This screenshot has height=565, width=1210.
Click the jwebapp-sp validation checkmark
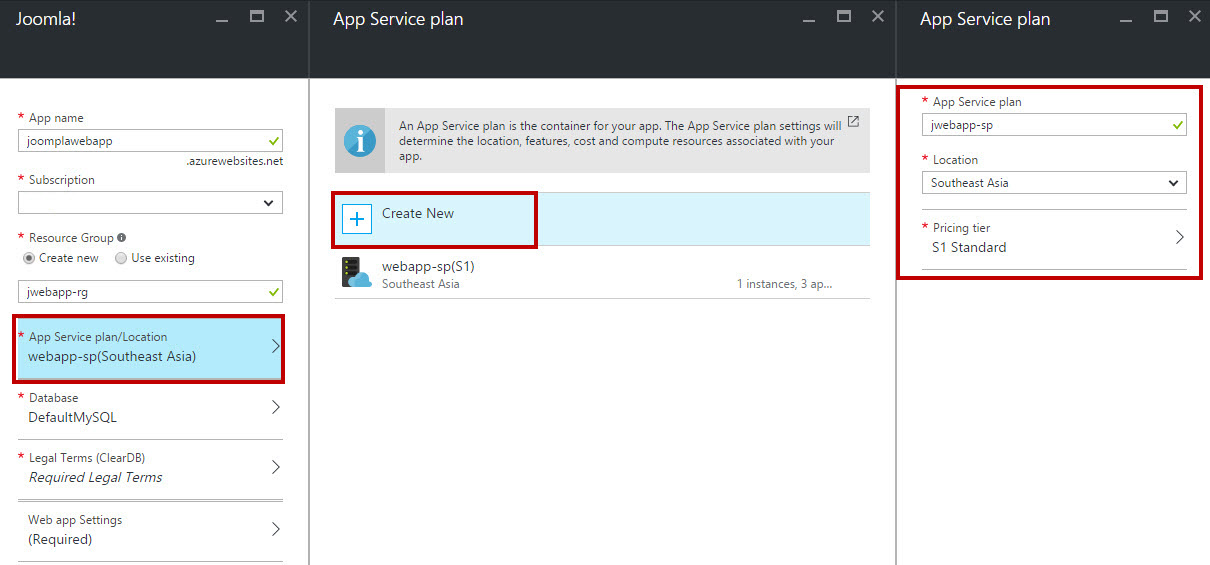pos(1178,125)
